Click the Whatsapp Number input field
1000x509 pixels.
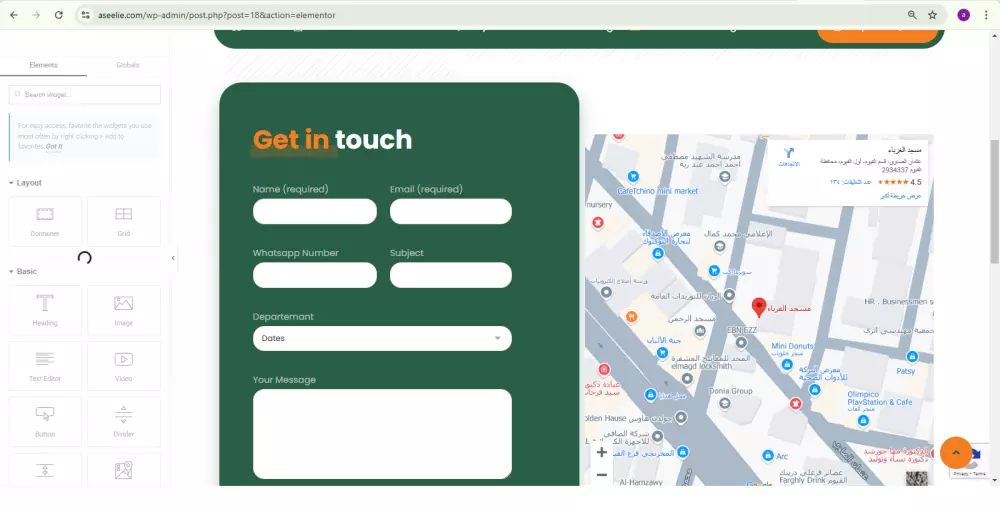point(314,275)
